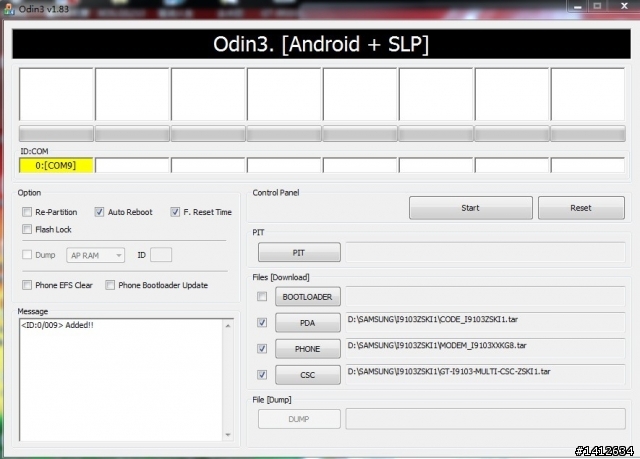
Task: Click the PHONE browse button
Action: [x=308, y=349]
